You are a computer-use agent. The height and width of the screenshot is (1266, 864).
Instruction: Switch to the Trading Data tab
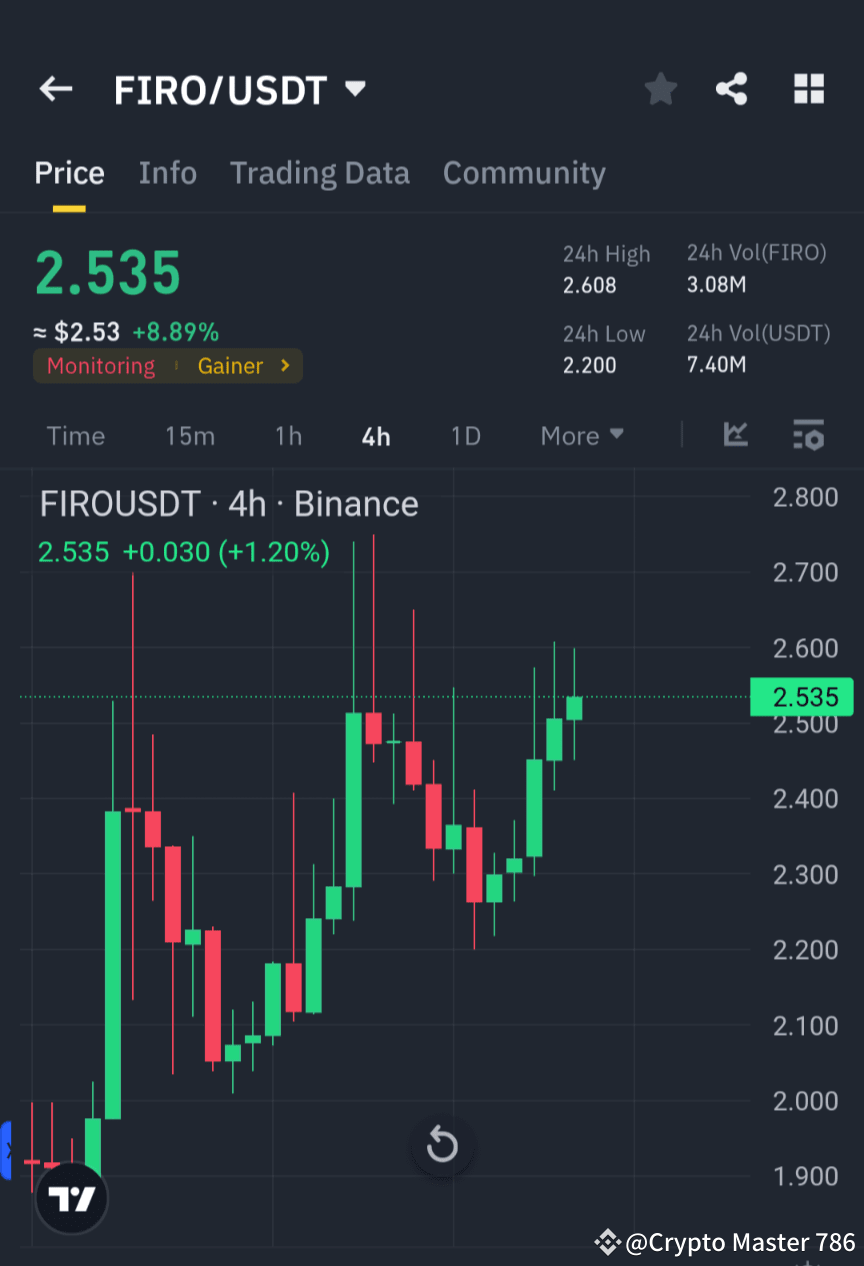coord(320,172)
